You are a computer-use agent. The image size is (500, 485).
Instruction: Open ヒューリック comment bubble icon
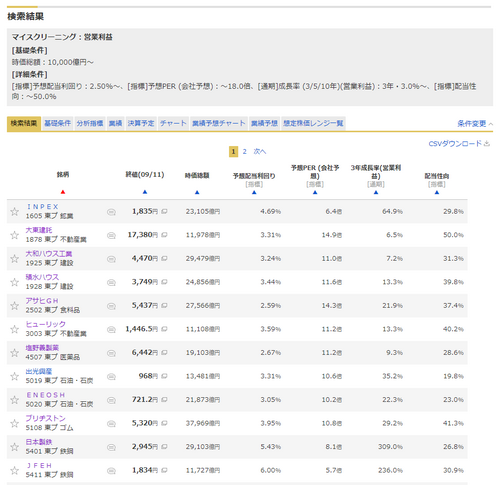click(111, 330)
